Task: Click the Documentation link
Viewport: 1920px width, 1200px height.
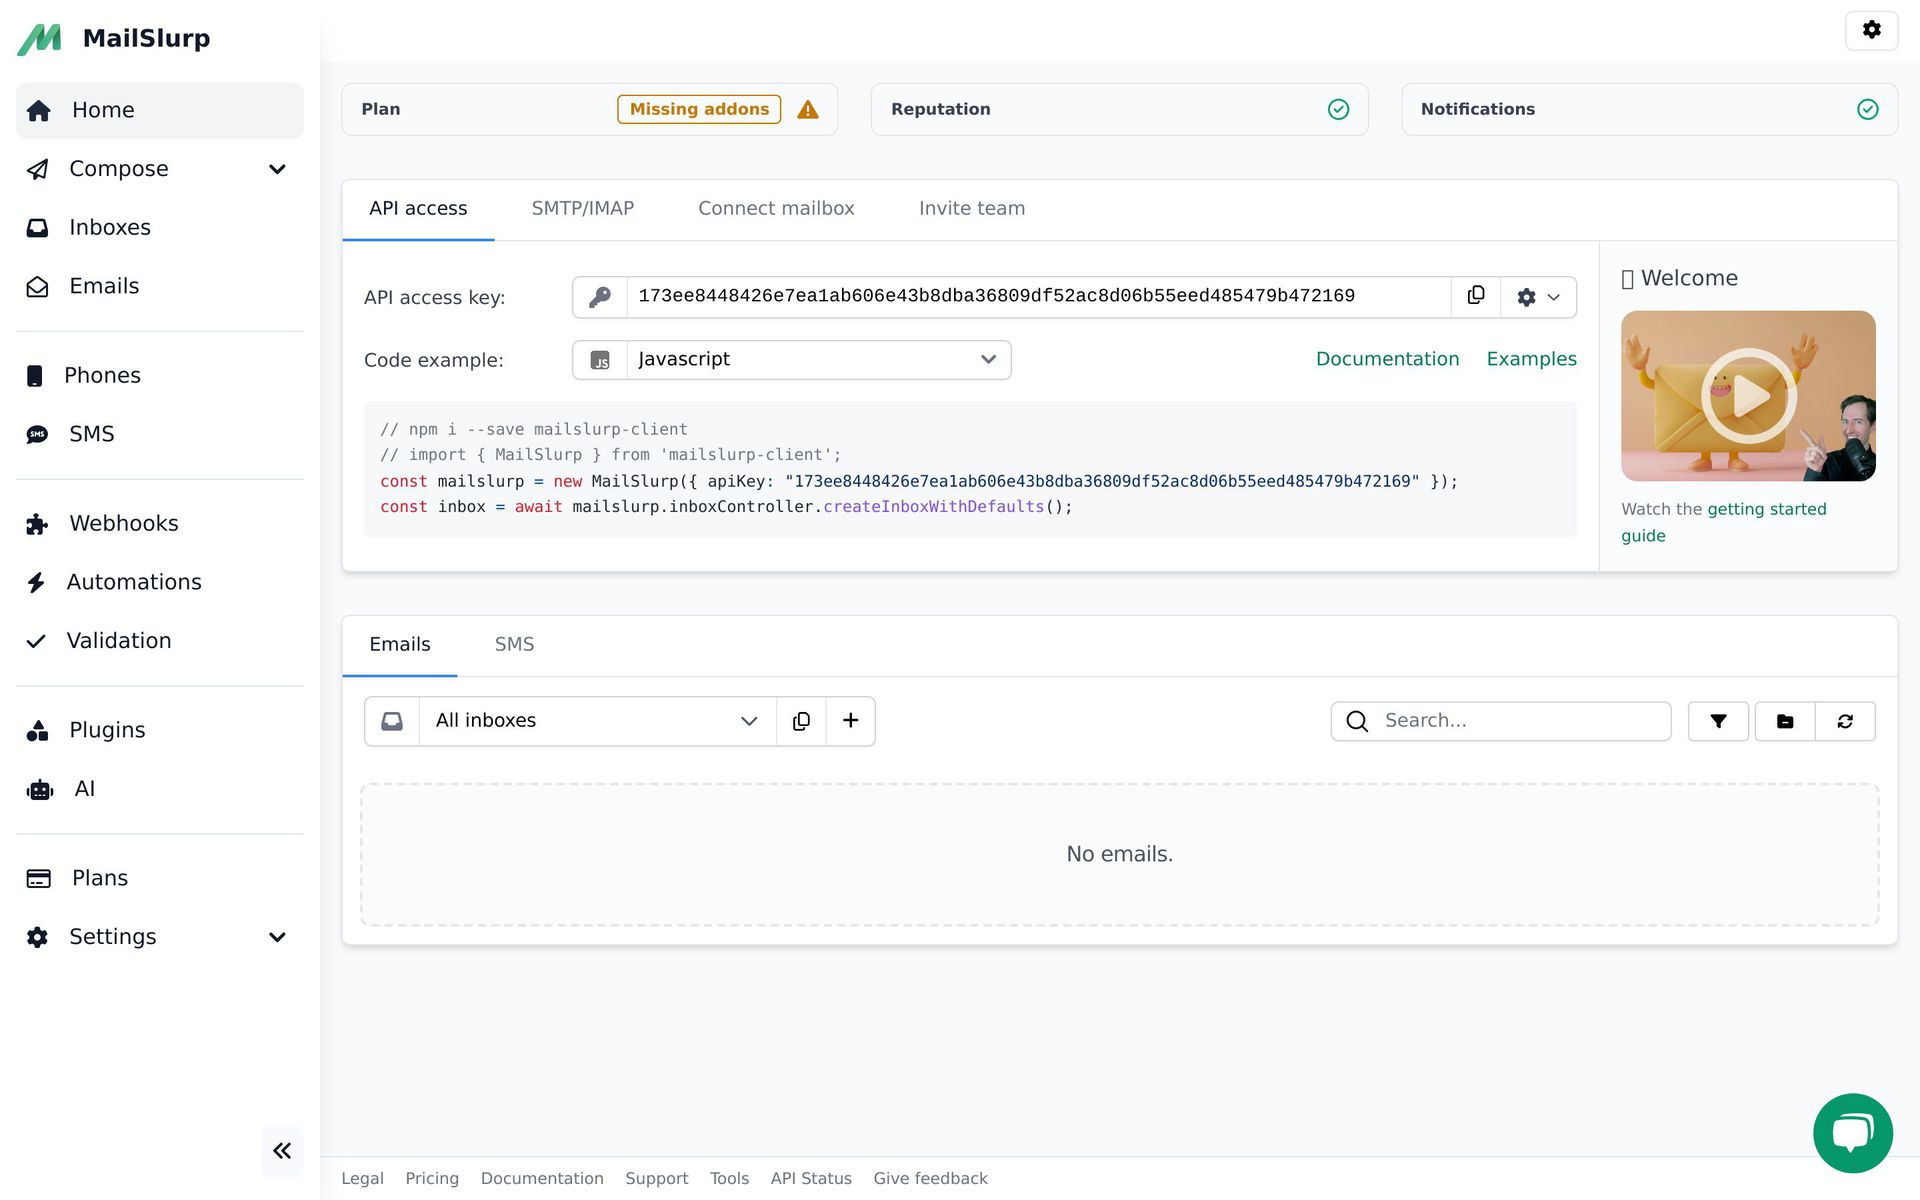Action: point(1388,359)
